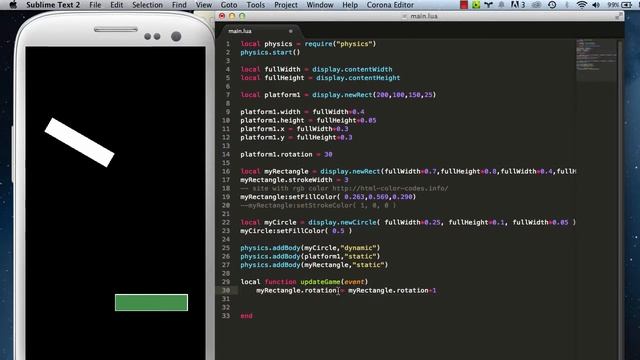Open the Window menu
Viewport: 640px width, 360px height.
320,5
